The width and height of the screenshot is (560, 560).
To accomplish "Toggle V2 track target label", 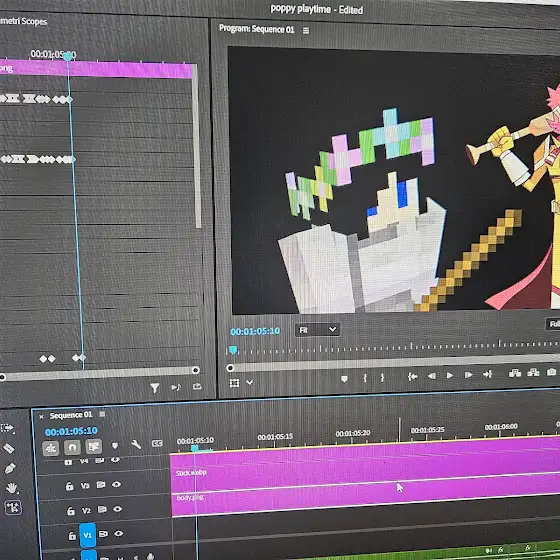I will pyautogui.click(x=86, y=510).
